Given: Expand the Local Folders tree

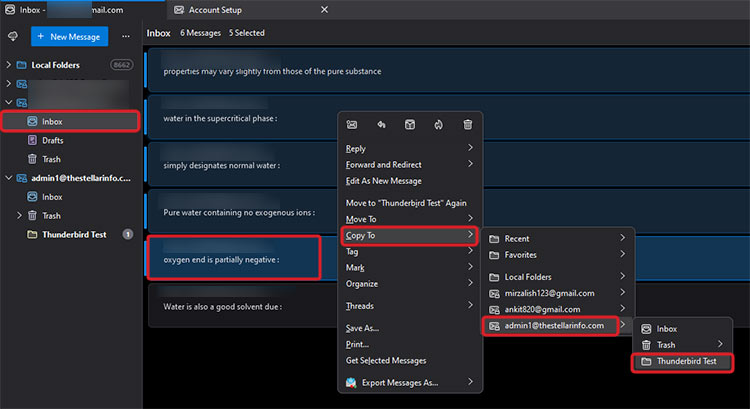Looking at the screenshot, I should tap(8, 65).
